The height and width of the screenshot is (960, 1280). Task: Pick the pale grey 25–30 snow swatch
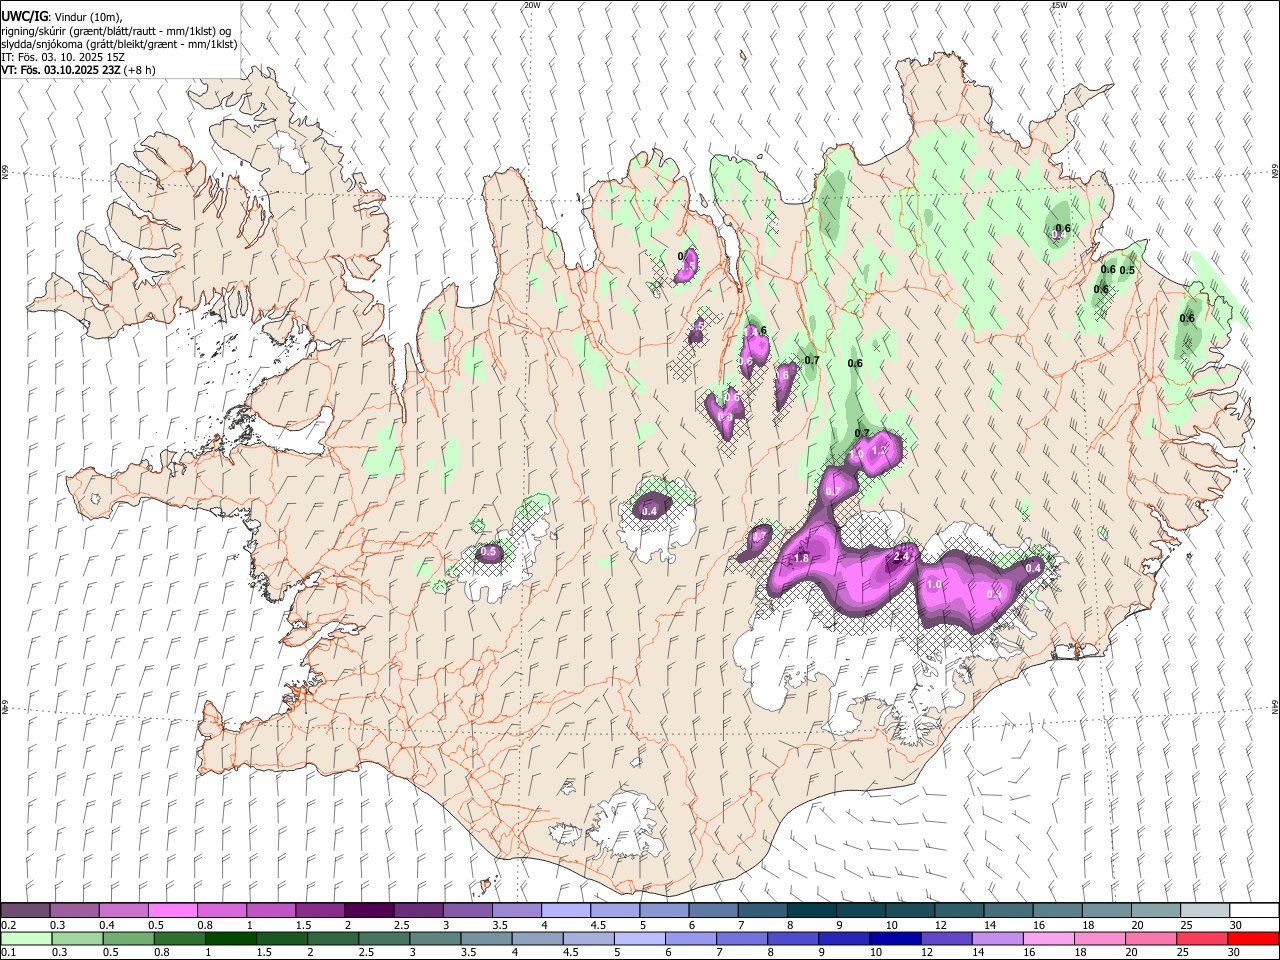pos(1204,911)
